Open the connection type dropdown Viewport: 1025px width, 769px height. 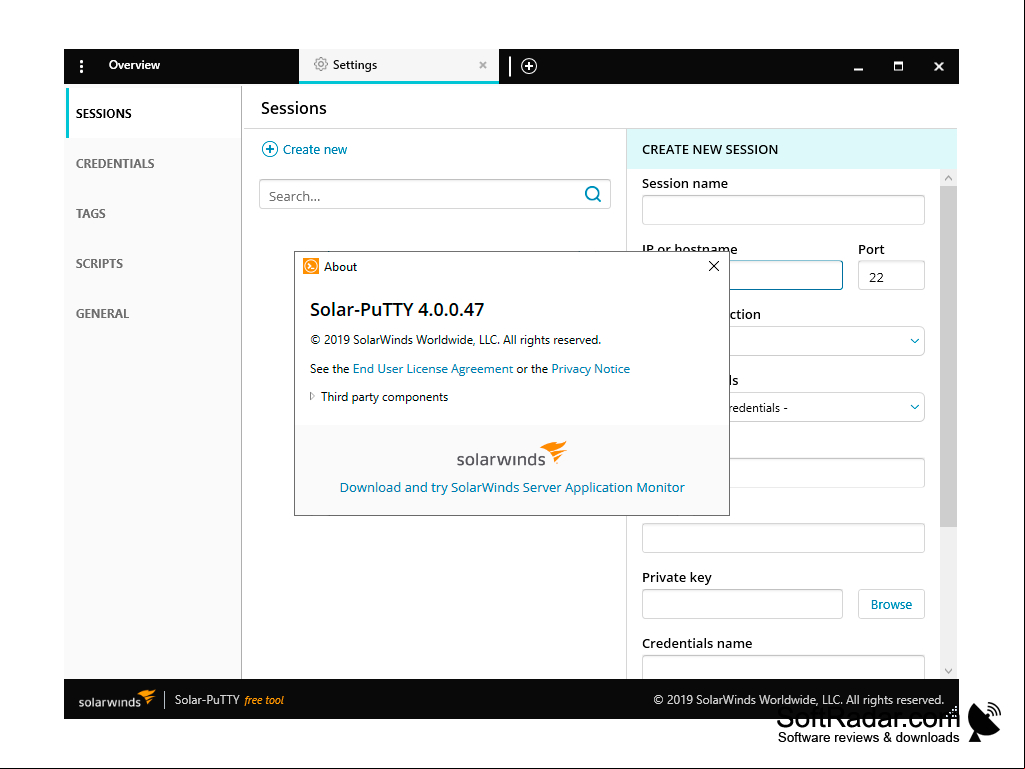coord(826,341)
